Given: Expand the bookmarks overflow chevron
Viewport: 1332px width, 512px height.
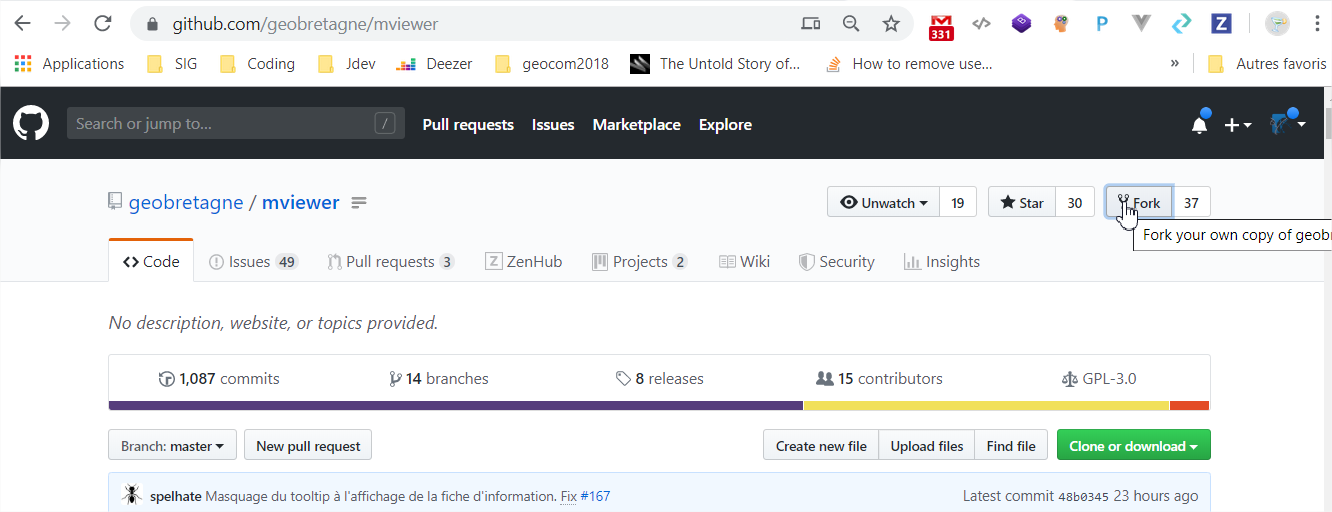Looking at the screenshot, I should 1174,64.
